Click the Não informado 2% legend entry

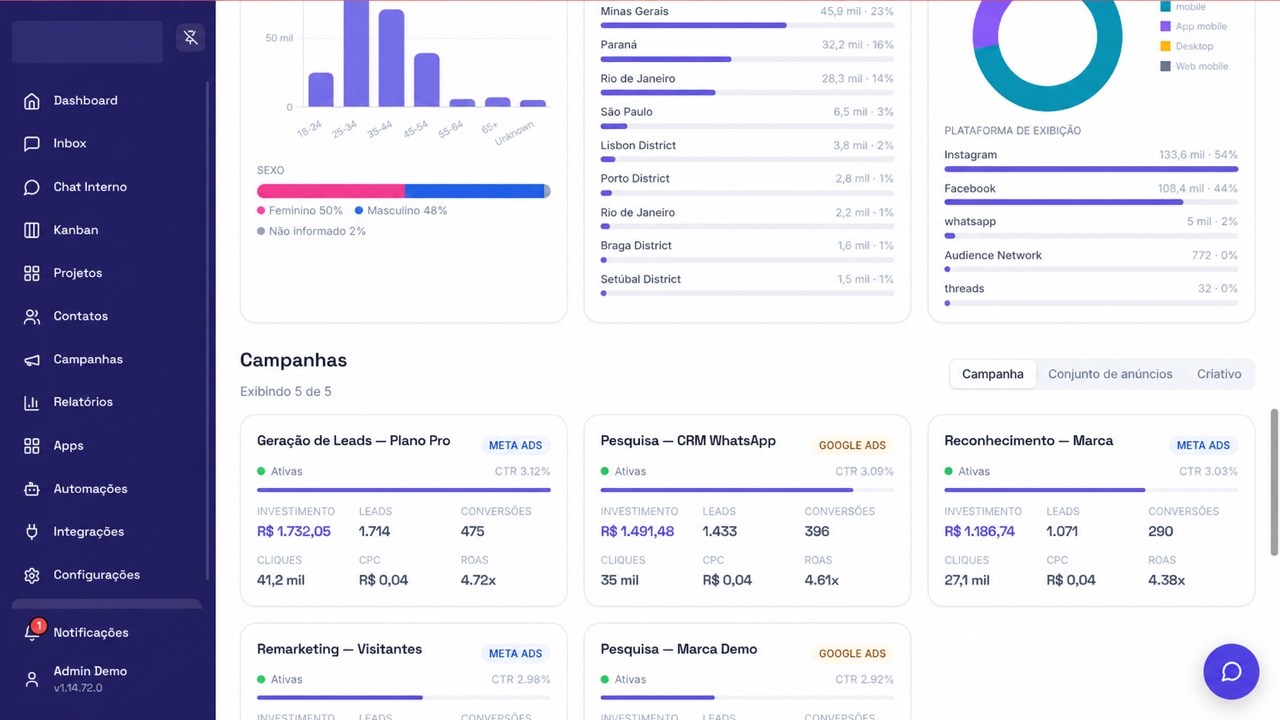[x=311, y=231]
